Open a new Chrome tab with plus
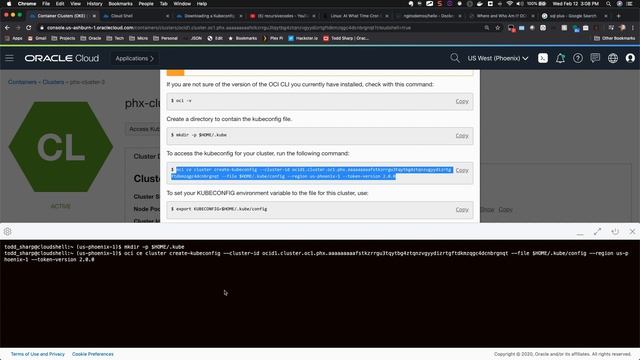Screen dimensions: 640x360 (619, 16)
